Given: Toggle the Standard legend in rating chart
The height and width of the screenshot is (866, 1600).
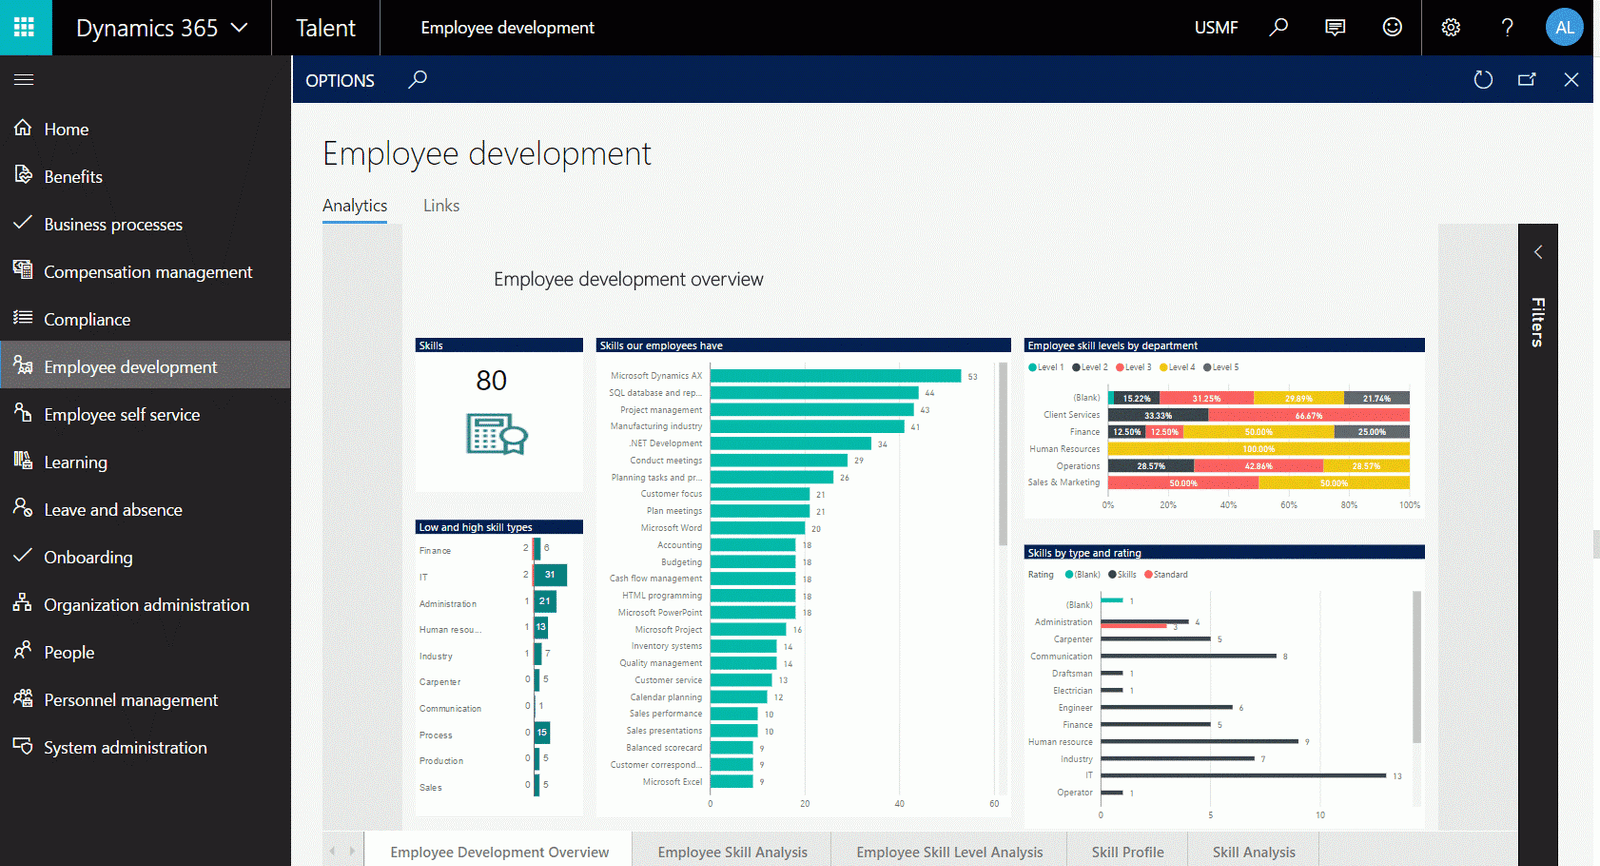Looking at the screenshot, I should (x=1166, y=575).
